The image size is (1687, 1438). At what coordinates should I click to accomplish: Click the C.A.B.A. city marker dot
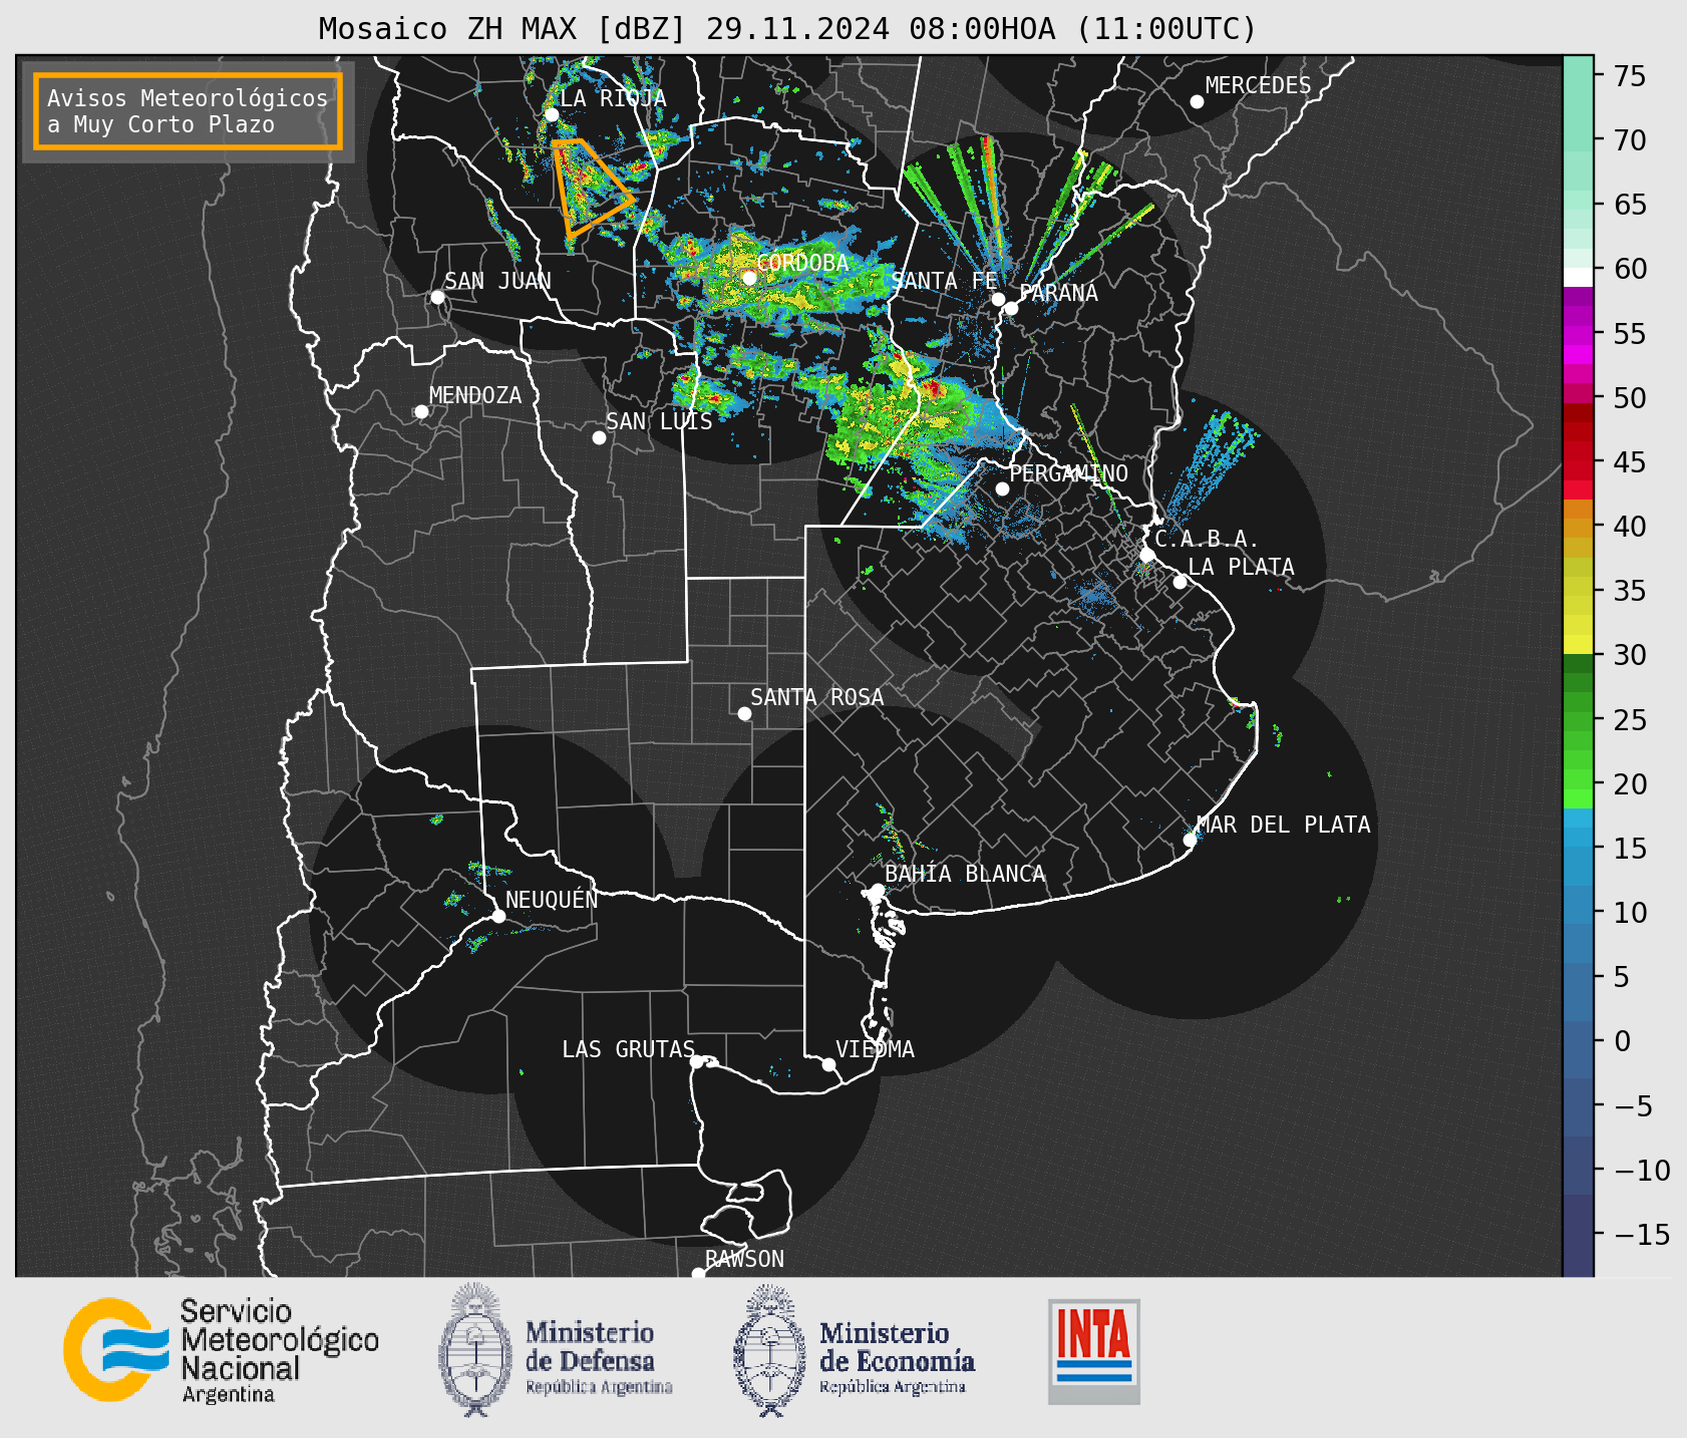tap(1147, 555)
